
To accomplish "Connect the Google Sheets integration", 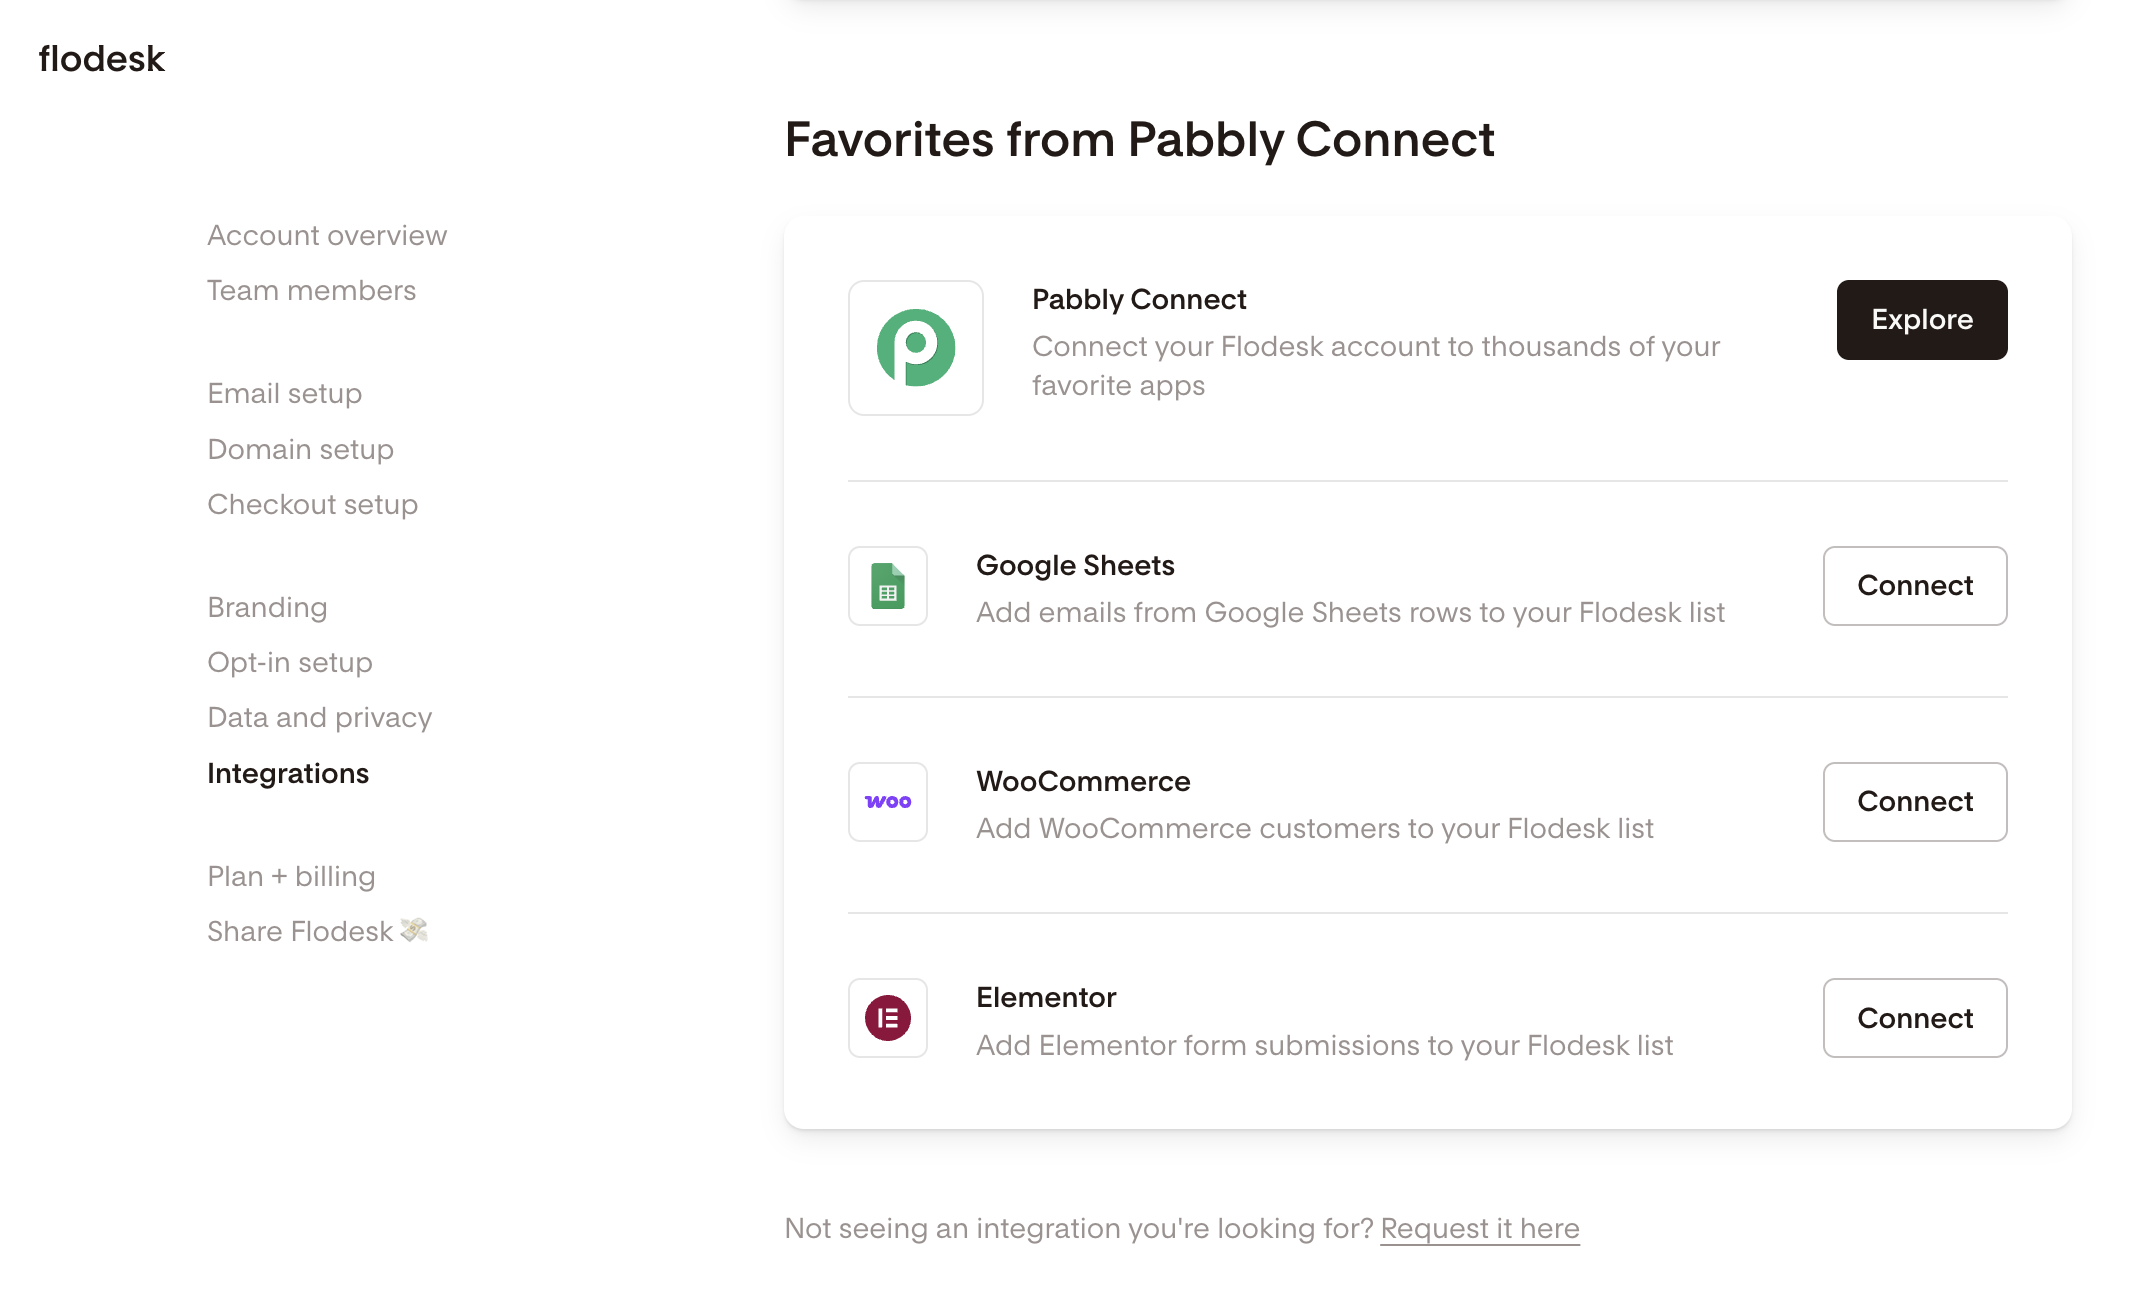I will tap(1914, 586).
